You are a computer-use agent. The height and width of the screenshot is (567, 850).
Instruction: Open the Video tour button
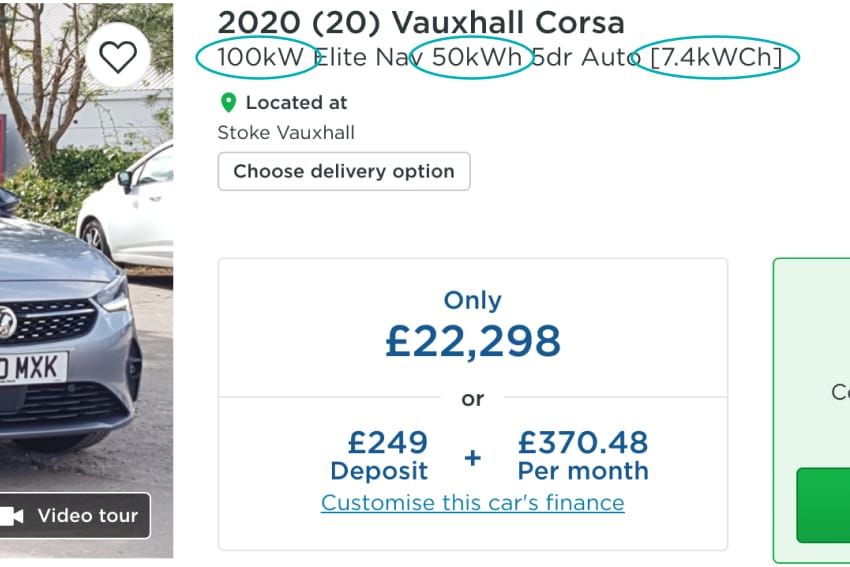(76, 516)
